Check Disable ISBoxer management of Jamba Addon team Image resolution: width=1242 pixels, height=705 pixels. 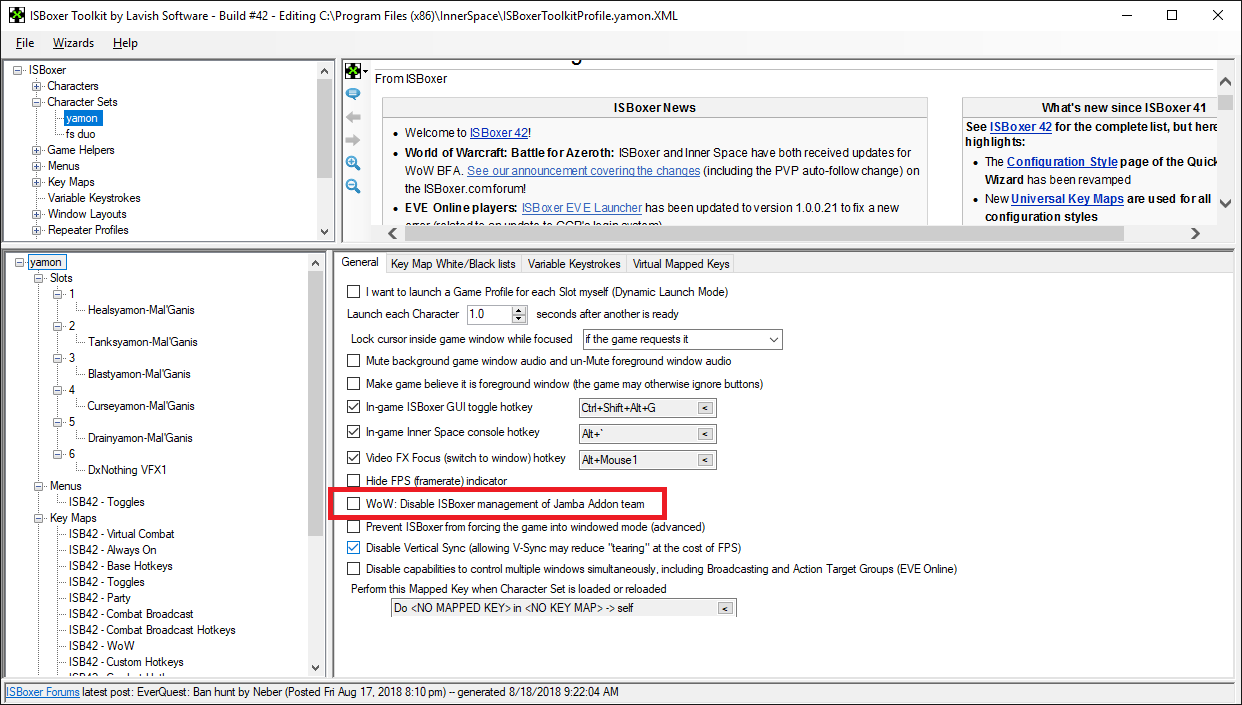pyautogui.click(x=353, y=503)
